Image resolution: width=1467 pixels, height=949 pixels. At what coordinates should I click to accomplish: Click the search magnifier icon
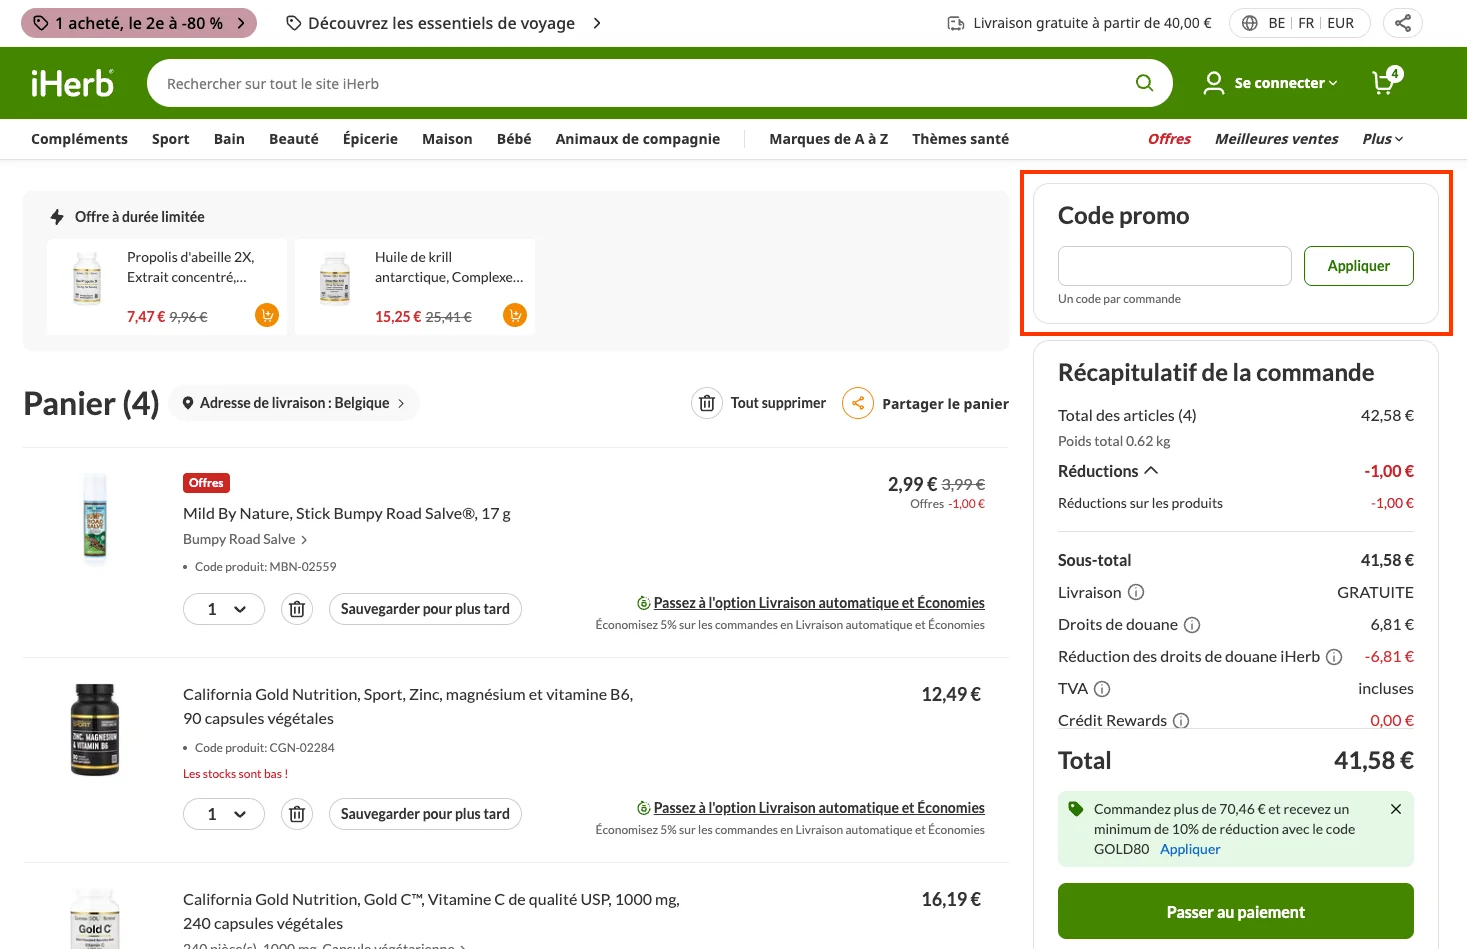[1144, 83]
